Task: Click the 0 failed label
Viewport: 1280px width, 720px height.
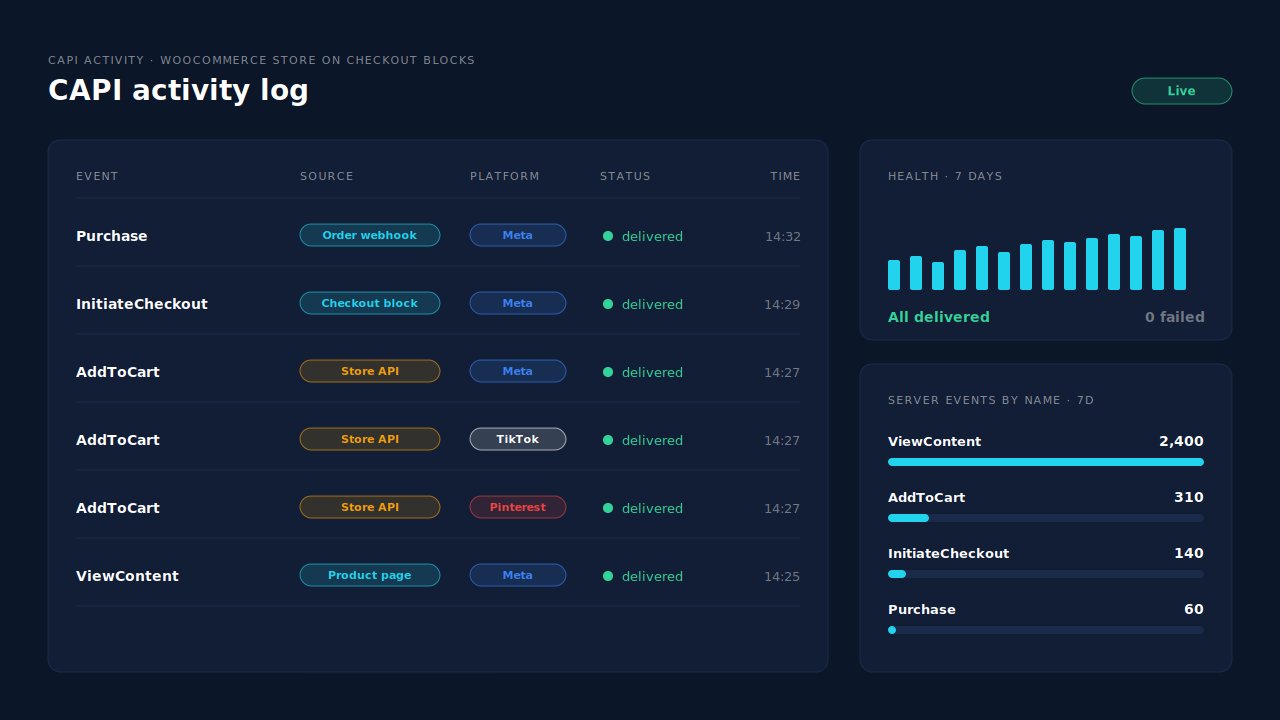Action: [x=1175, y=317]
